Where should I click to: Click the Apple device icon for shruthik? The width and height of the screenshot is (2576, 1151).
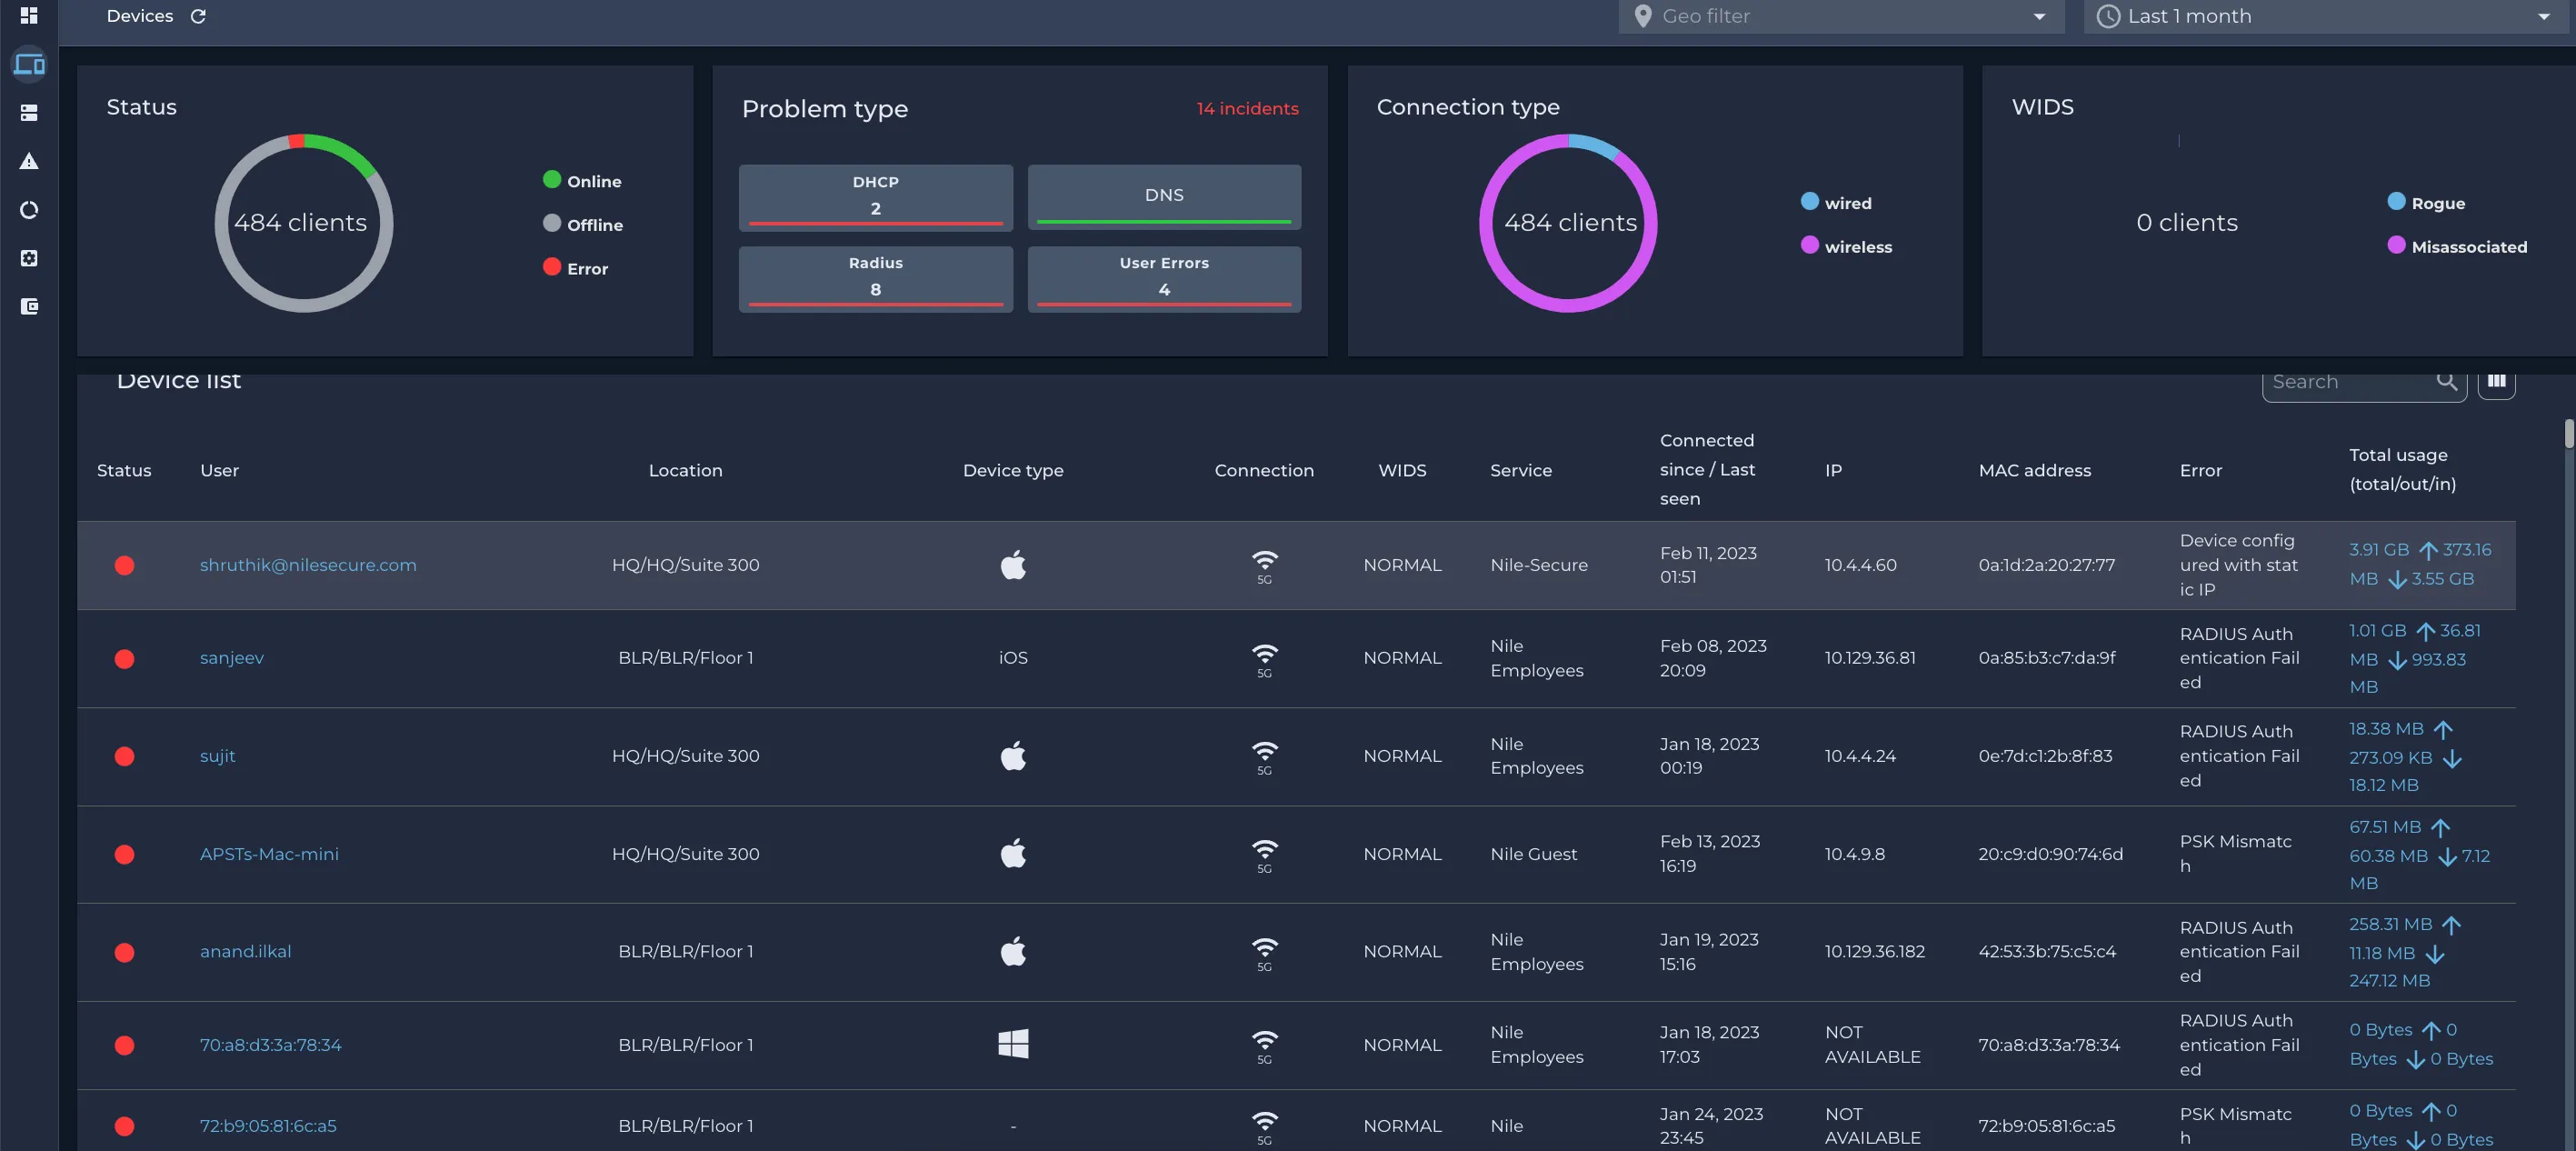click(x=1013, y=565)
